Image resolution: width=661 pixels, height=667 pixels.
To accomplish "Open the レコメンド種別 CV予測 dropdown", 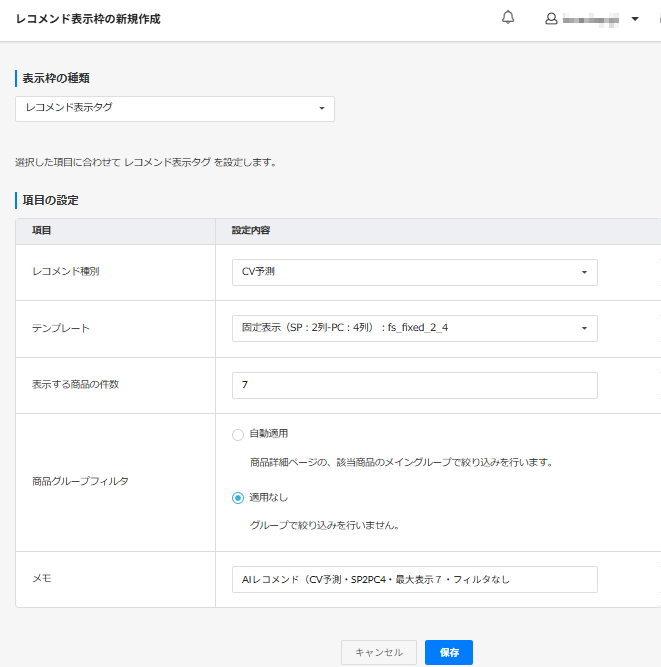I will point(415,272).
